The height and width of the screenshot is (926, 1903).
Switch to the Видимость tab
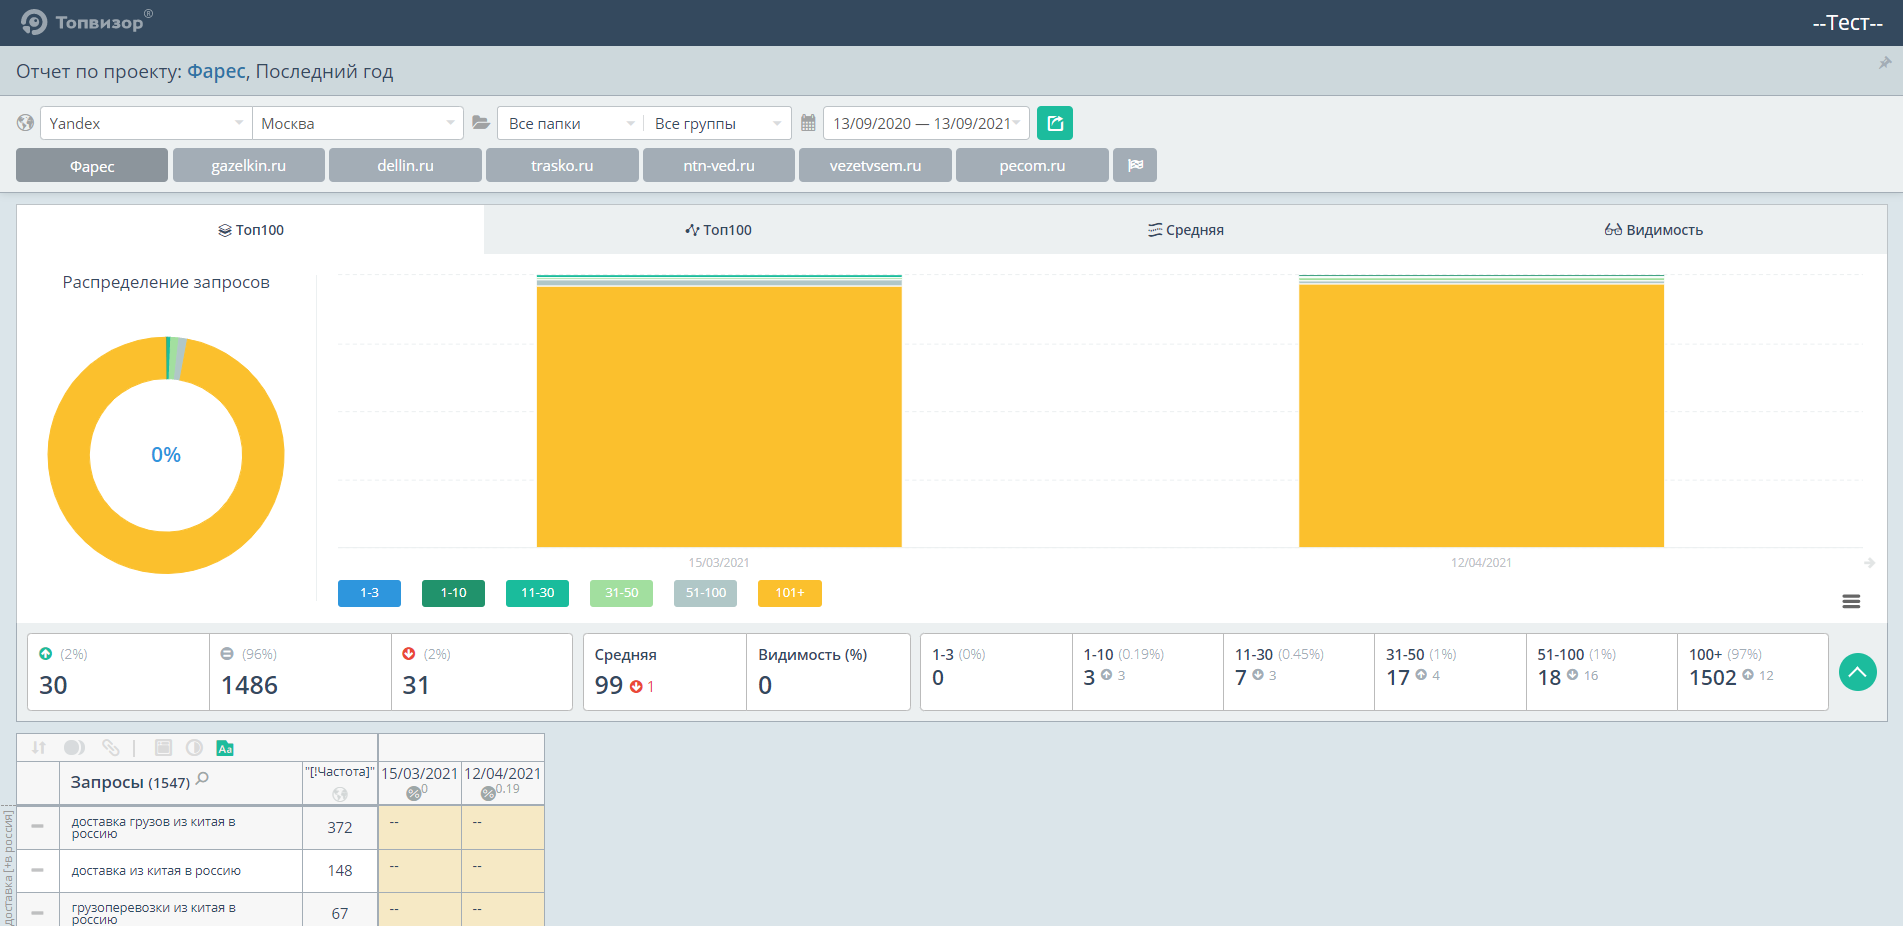[x=1653, y=230]
